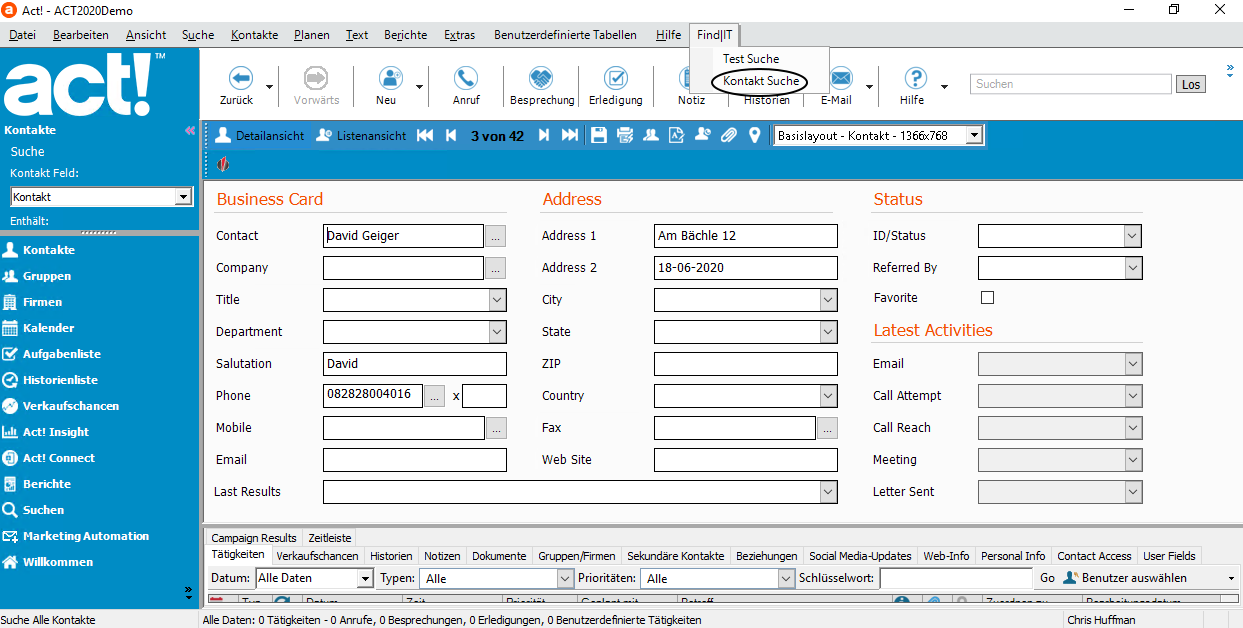Expand the Department dropdown

pyautogui.click(x=498, y=332)
